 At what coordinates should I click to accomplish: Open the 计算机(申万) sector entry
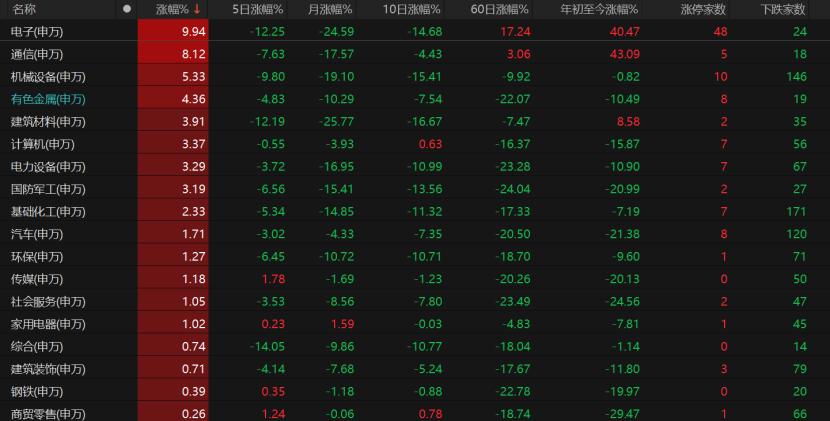pyautogui.click(x=42, y=144)
